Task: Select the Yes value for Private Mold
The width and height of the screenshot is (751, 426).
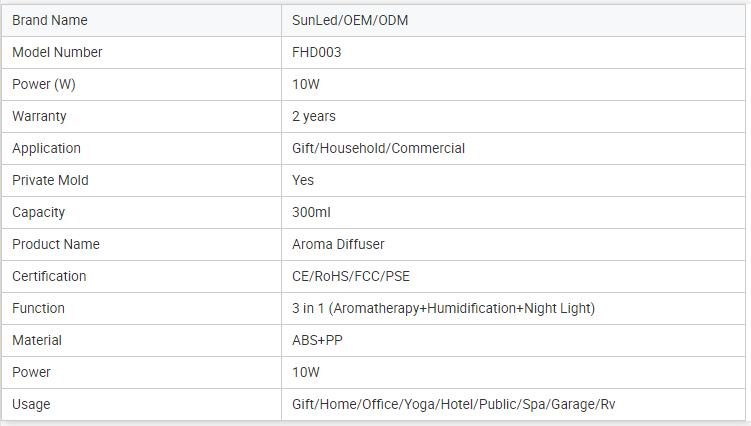Action: (x=302, y=180)
